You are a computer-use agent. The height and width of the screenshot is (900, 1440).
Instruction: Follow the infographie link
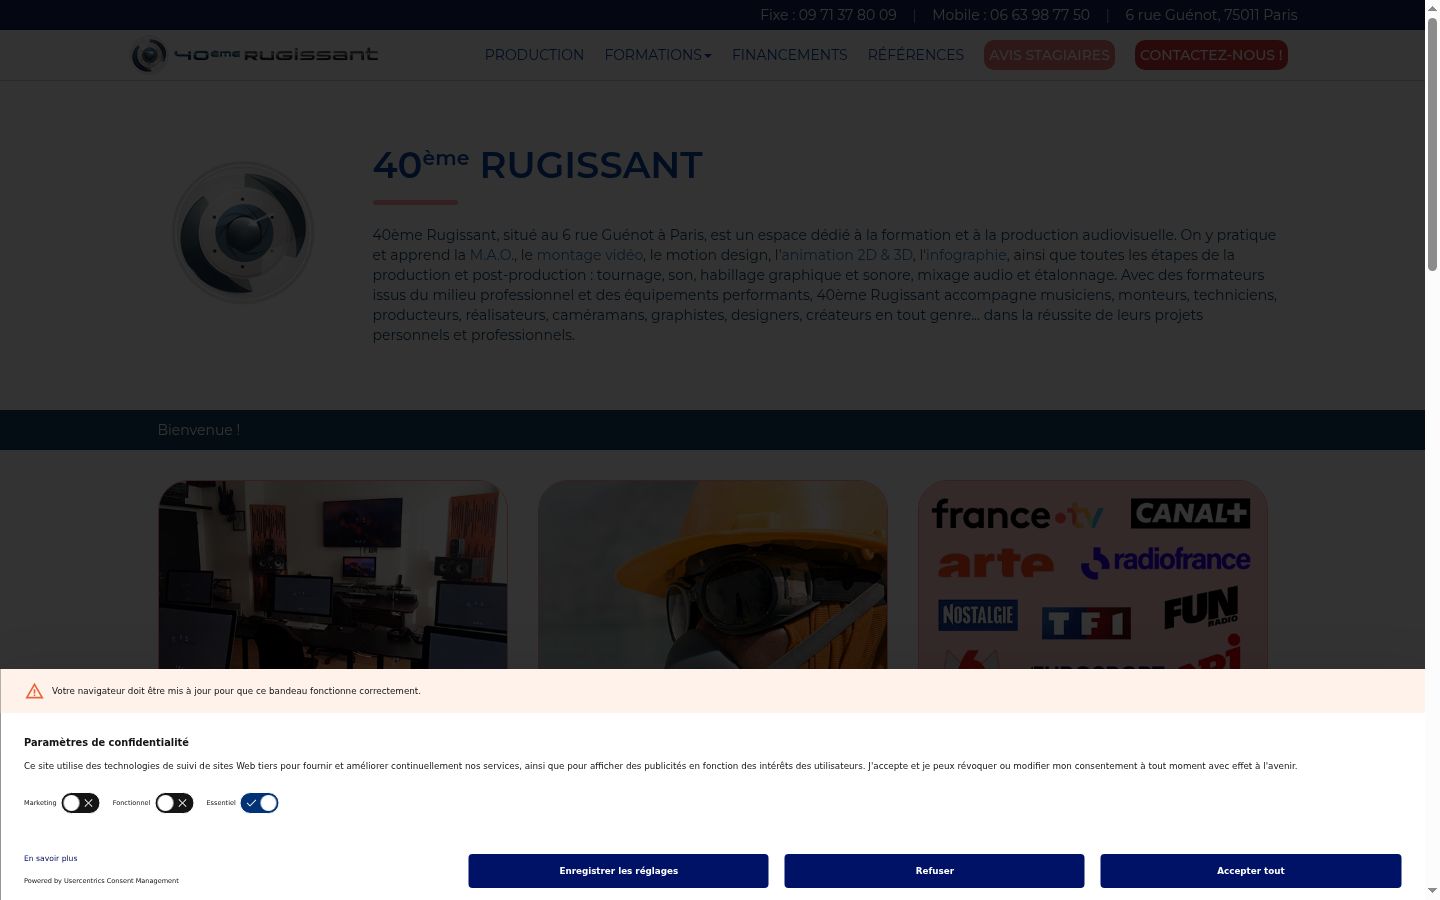(966, 255)
